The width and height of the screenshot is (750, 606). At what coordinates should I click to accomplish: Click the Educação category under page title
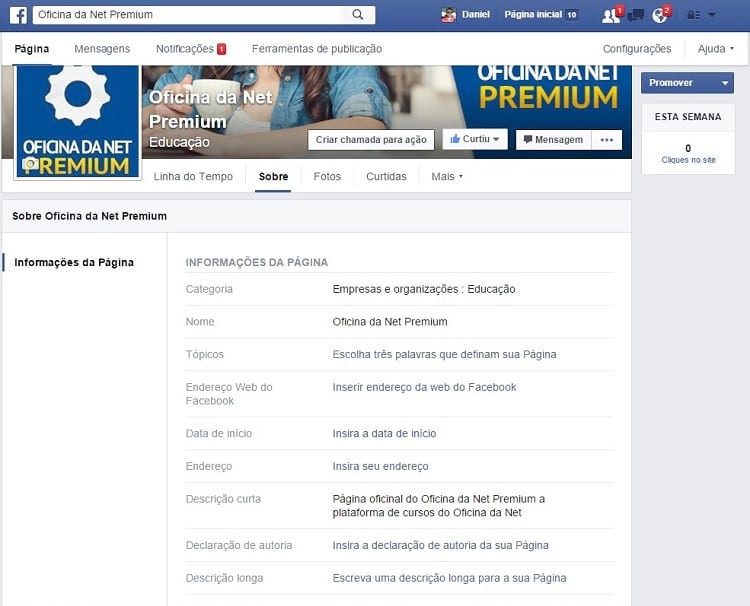(x=179, y=142)
